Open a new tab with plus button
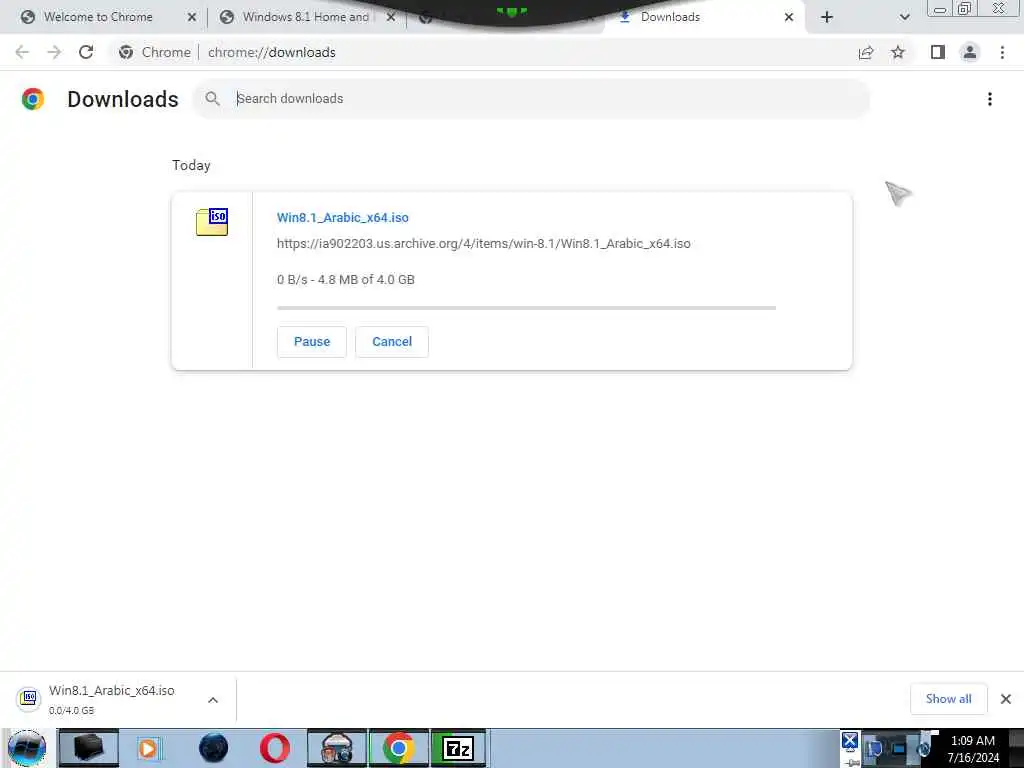This screenshot has width=1024, height=768. click(827, 17)
